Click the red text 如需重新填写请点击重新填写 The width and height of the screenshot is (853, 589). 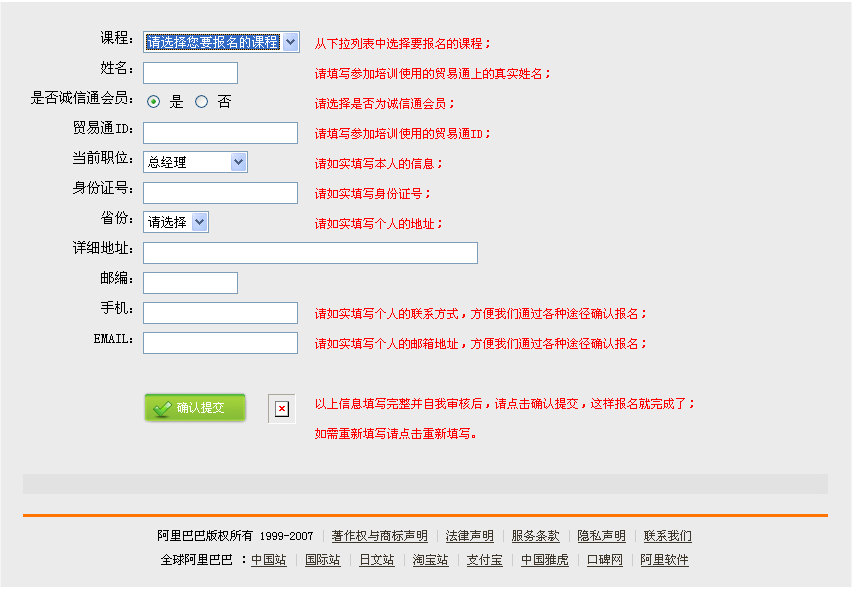[x=395, y=433]
